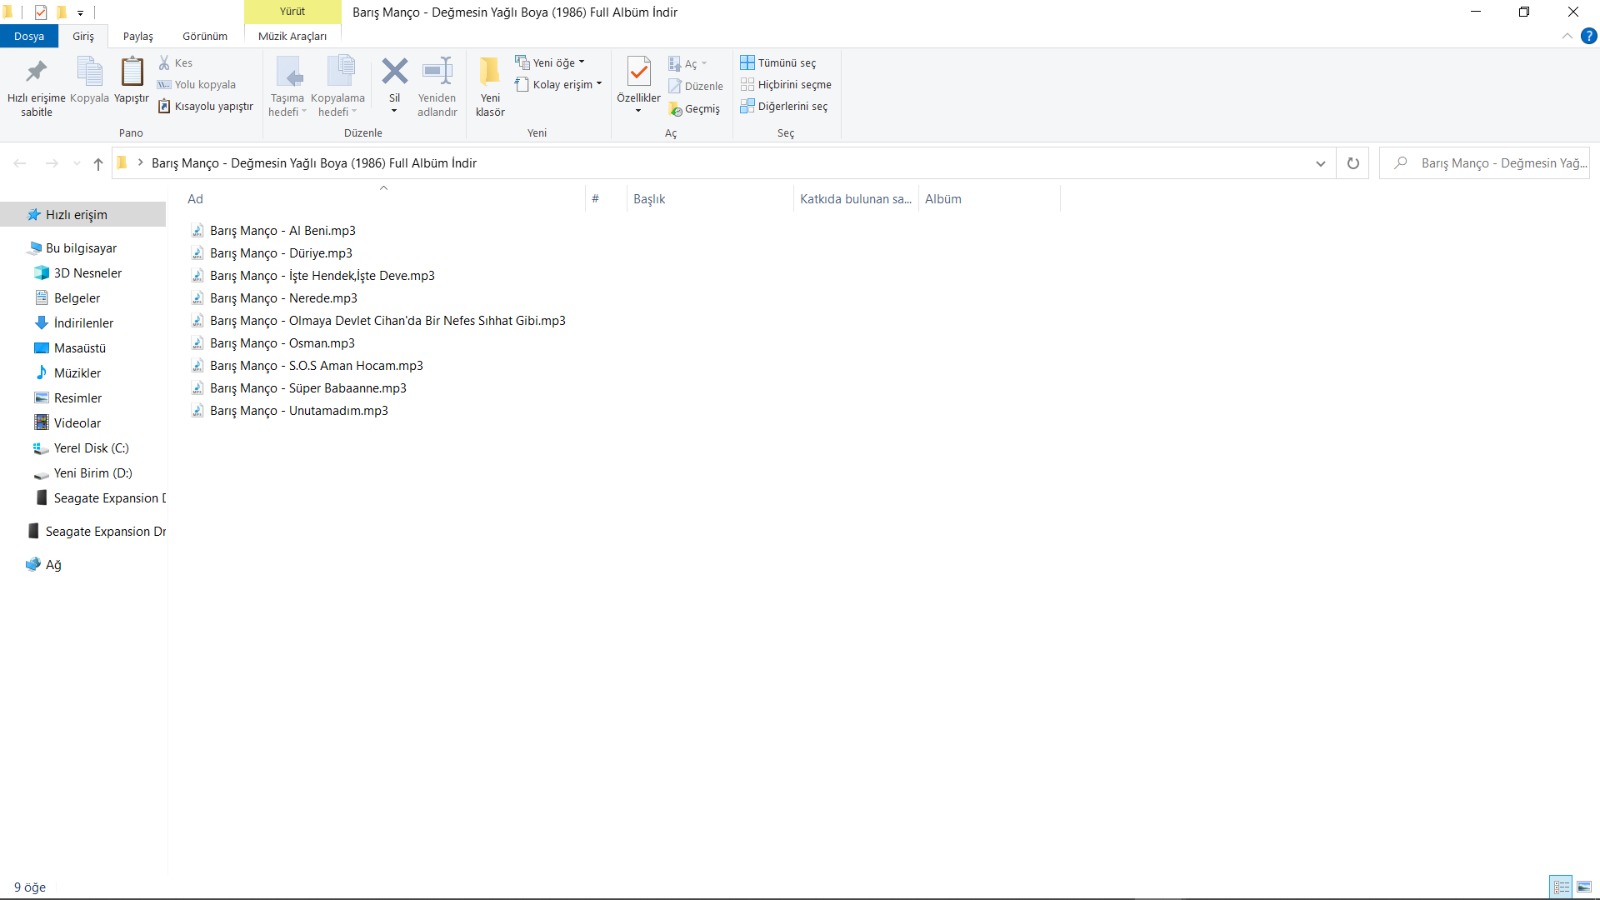Open the Dosya menu
1600x900 pixels.
[x=29, y=36]
